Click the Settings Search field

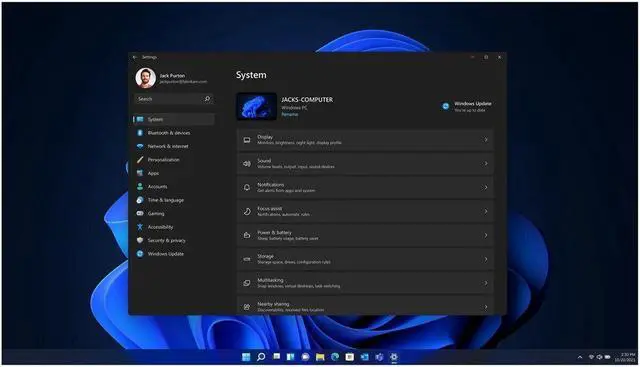(x=174, y=99)
